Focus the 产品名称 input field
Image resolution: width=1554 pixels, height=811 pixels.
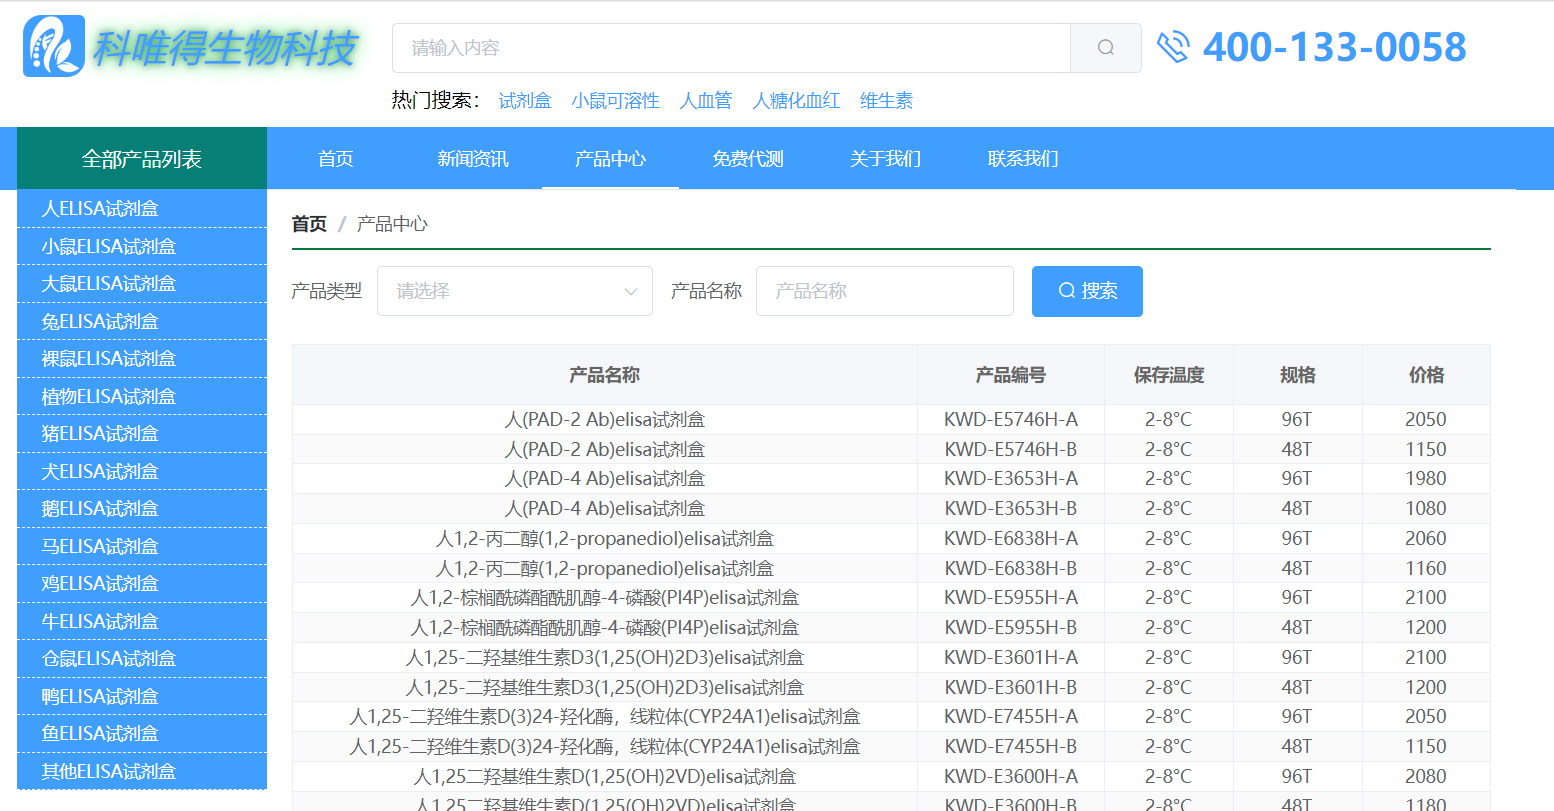tap(885, 291)
